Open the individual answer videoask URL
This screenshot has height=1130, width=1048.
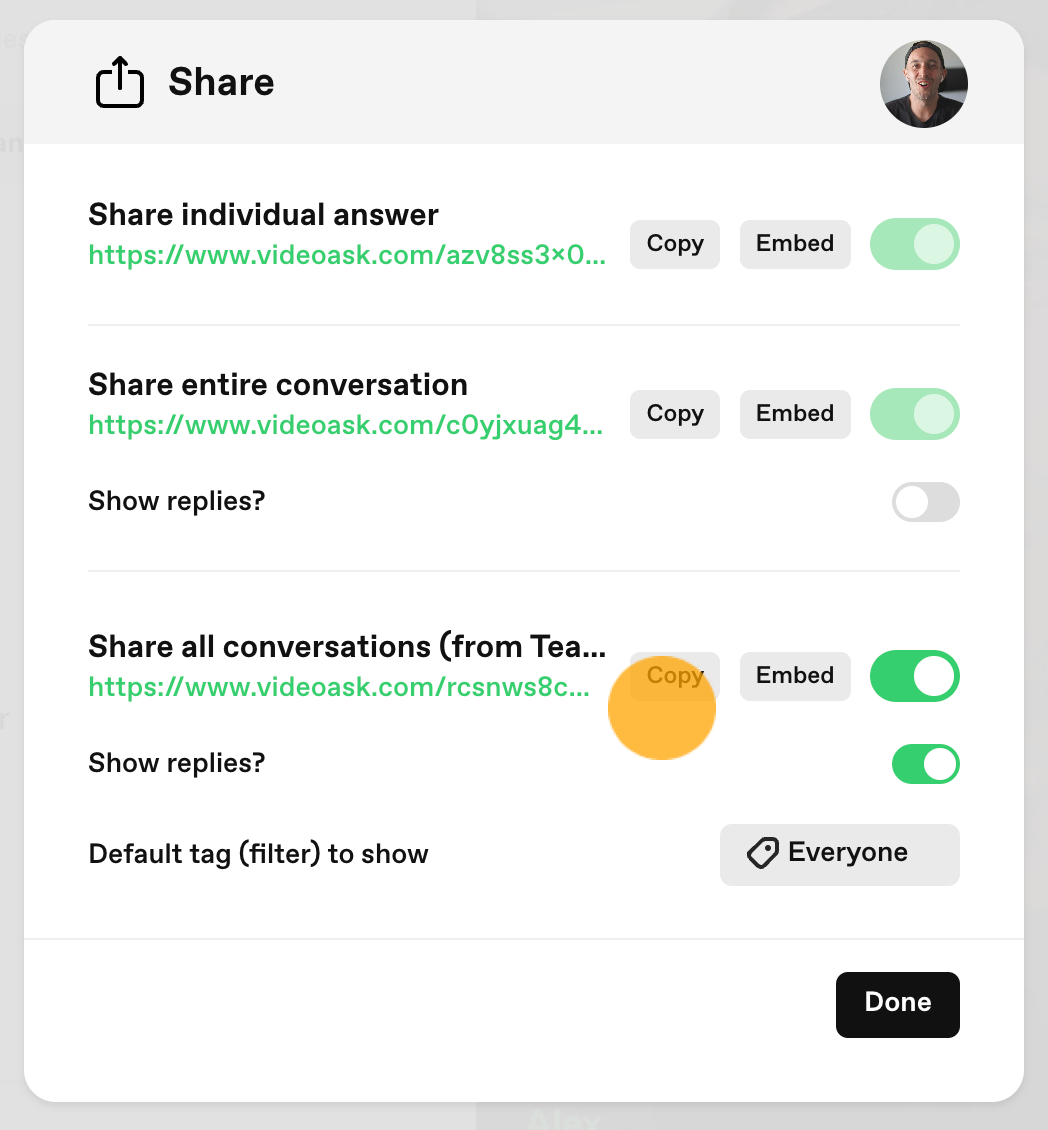pos(347,254)
